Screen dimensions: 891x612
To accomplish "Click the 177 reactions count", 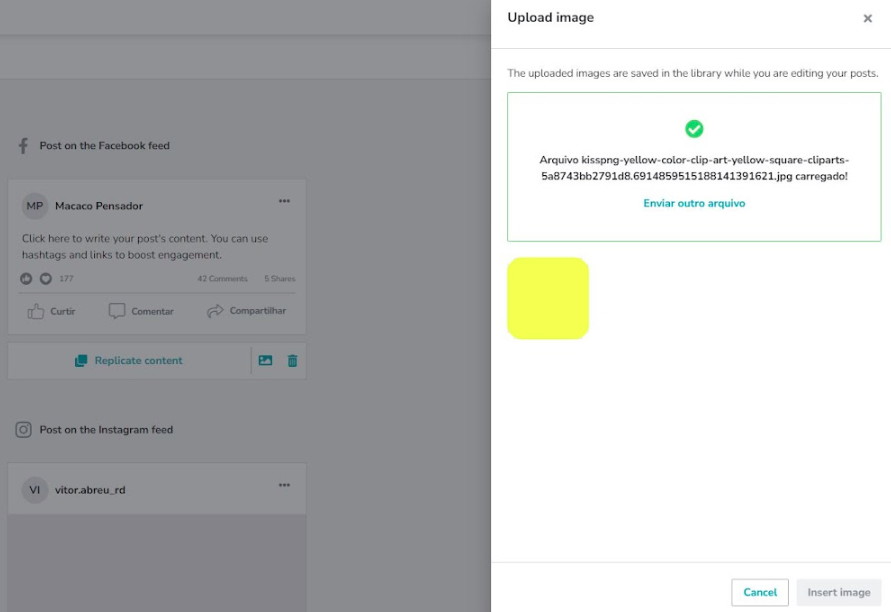I will point(66,278).
